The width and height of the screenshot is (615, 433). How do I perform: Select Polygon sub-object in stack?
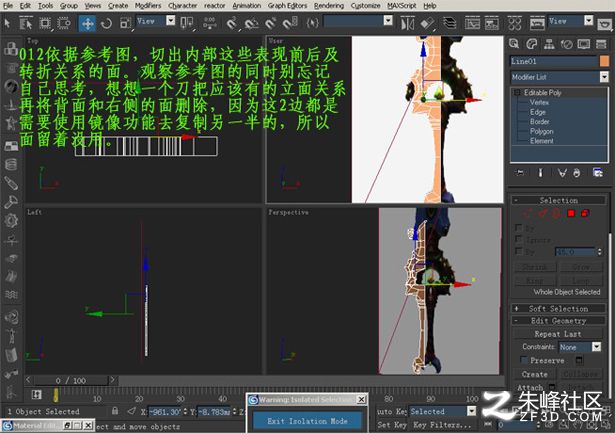coord(542,131)
